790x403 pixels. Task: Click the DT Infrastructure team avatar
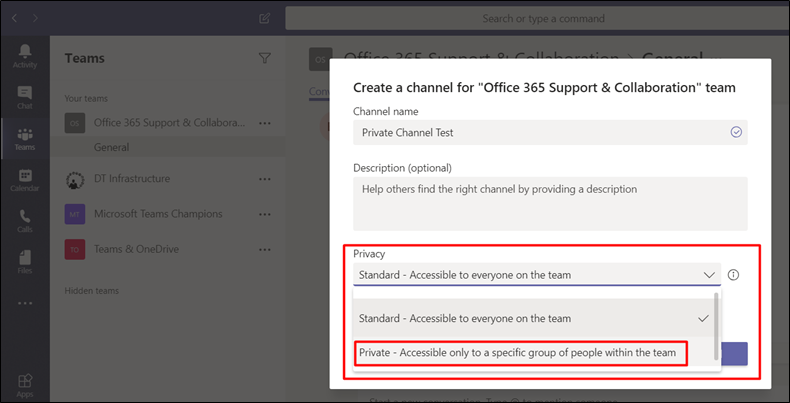tap(75, 179)
